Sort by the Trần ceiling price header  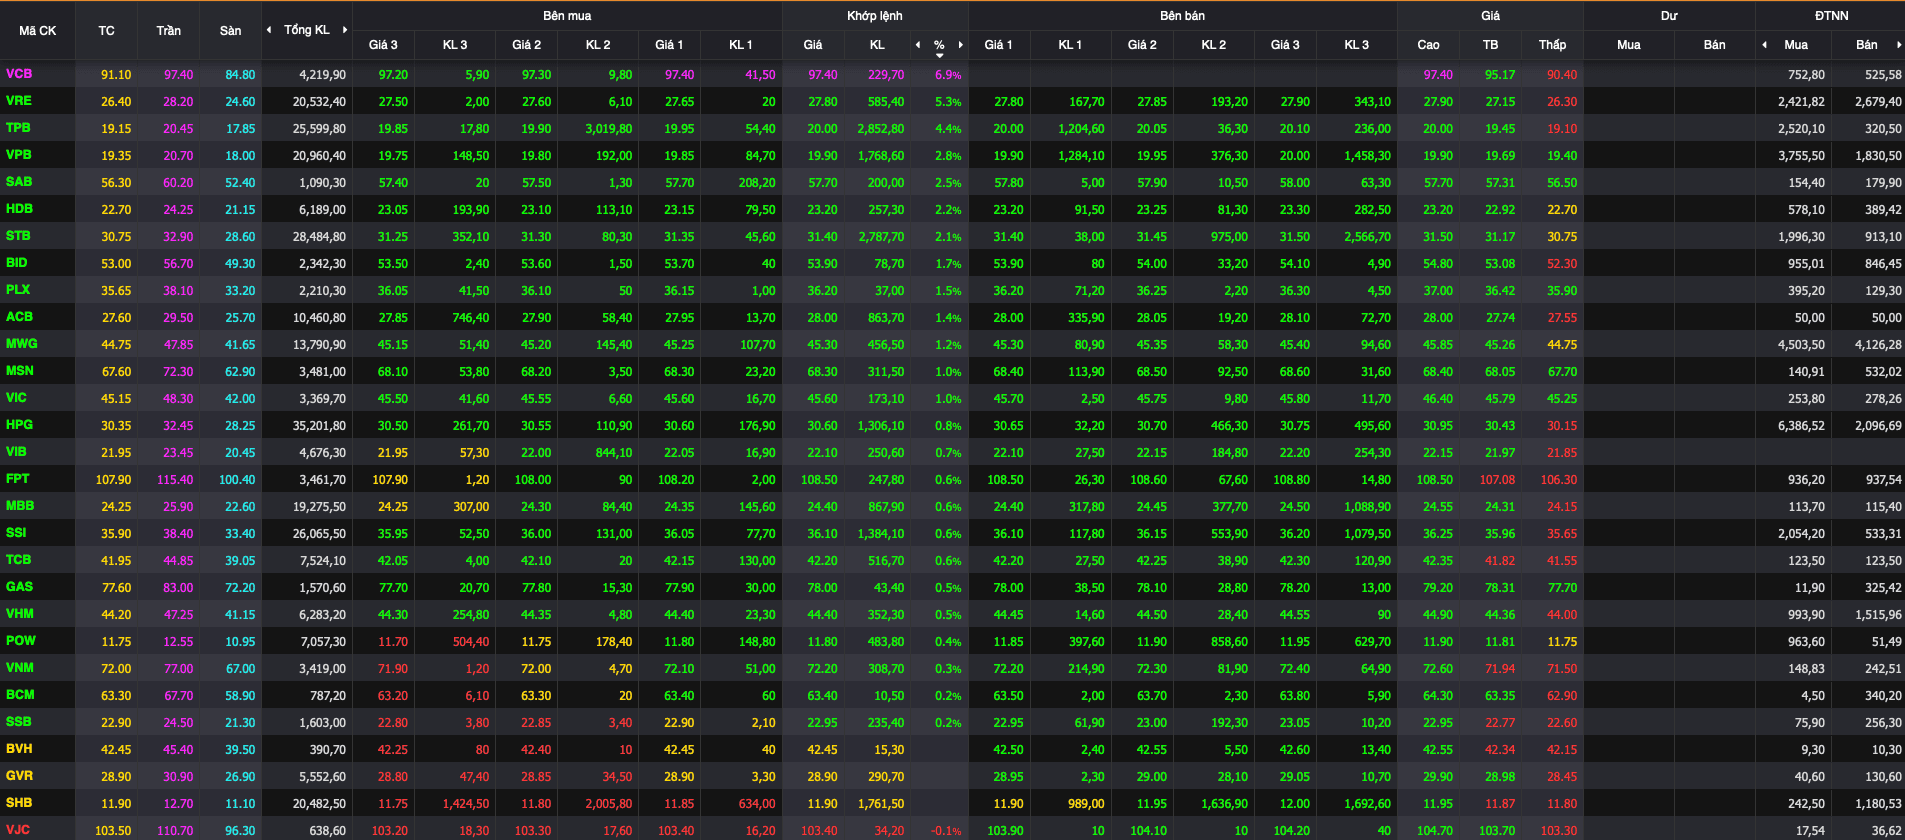(x=168, y=31)
